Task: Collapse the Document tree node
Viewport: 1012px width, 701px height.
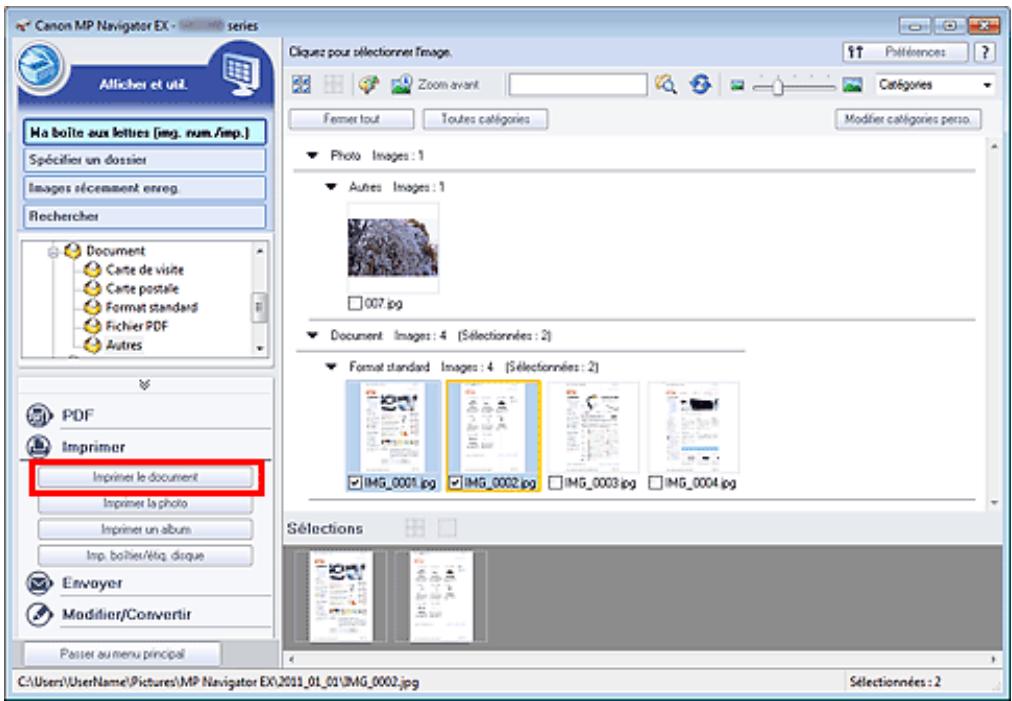Action: click(54, 252)
